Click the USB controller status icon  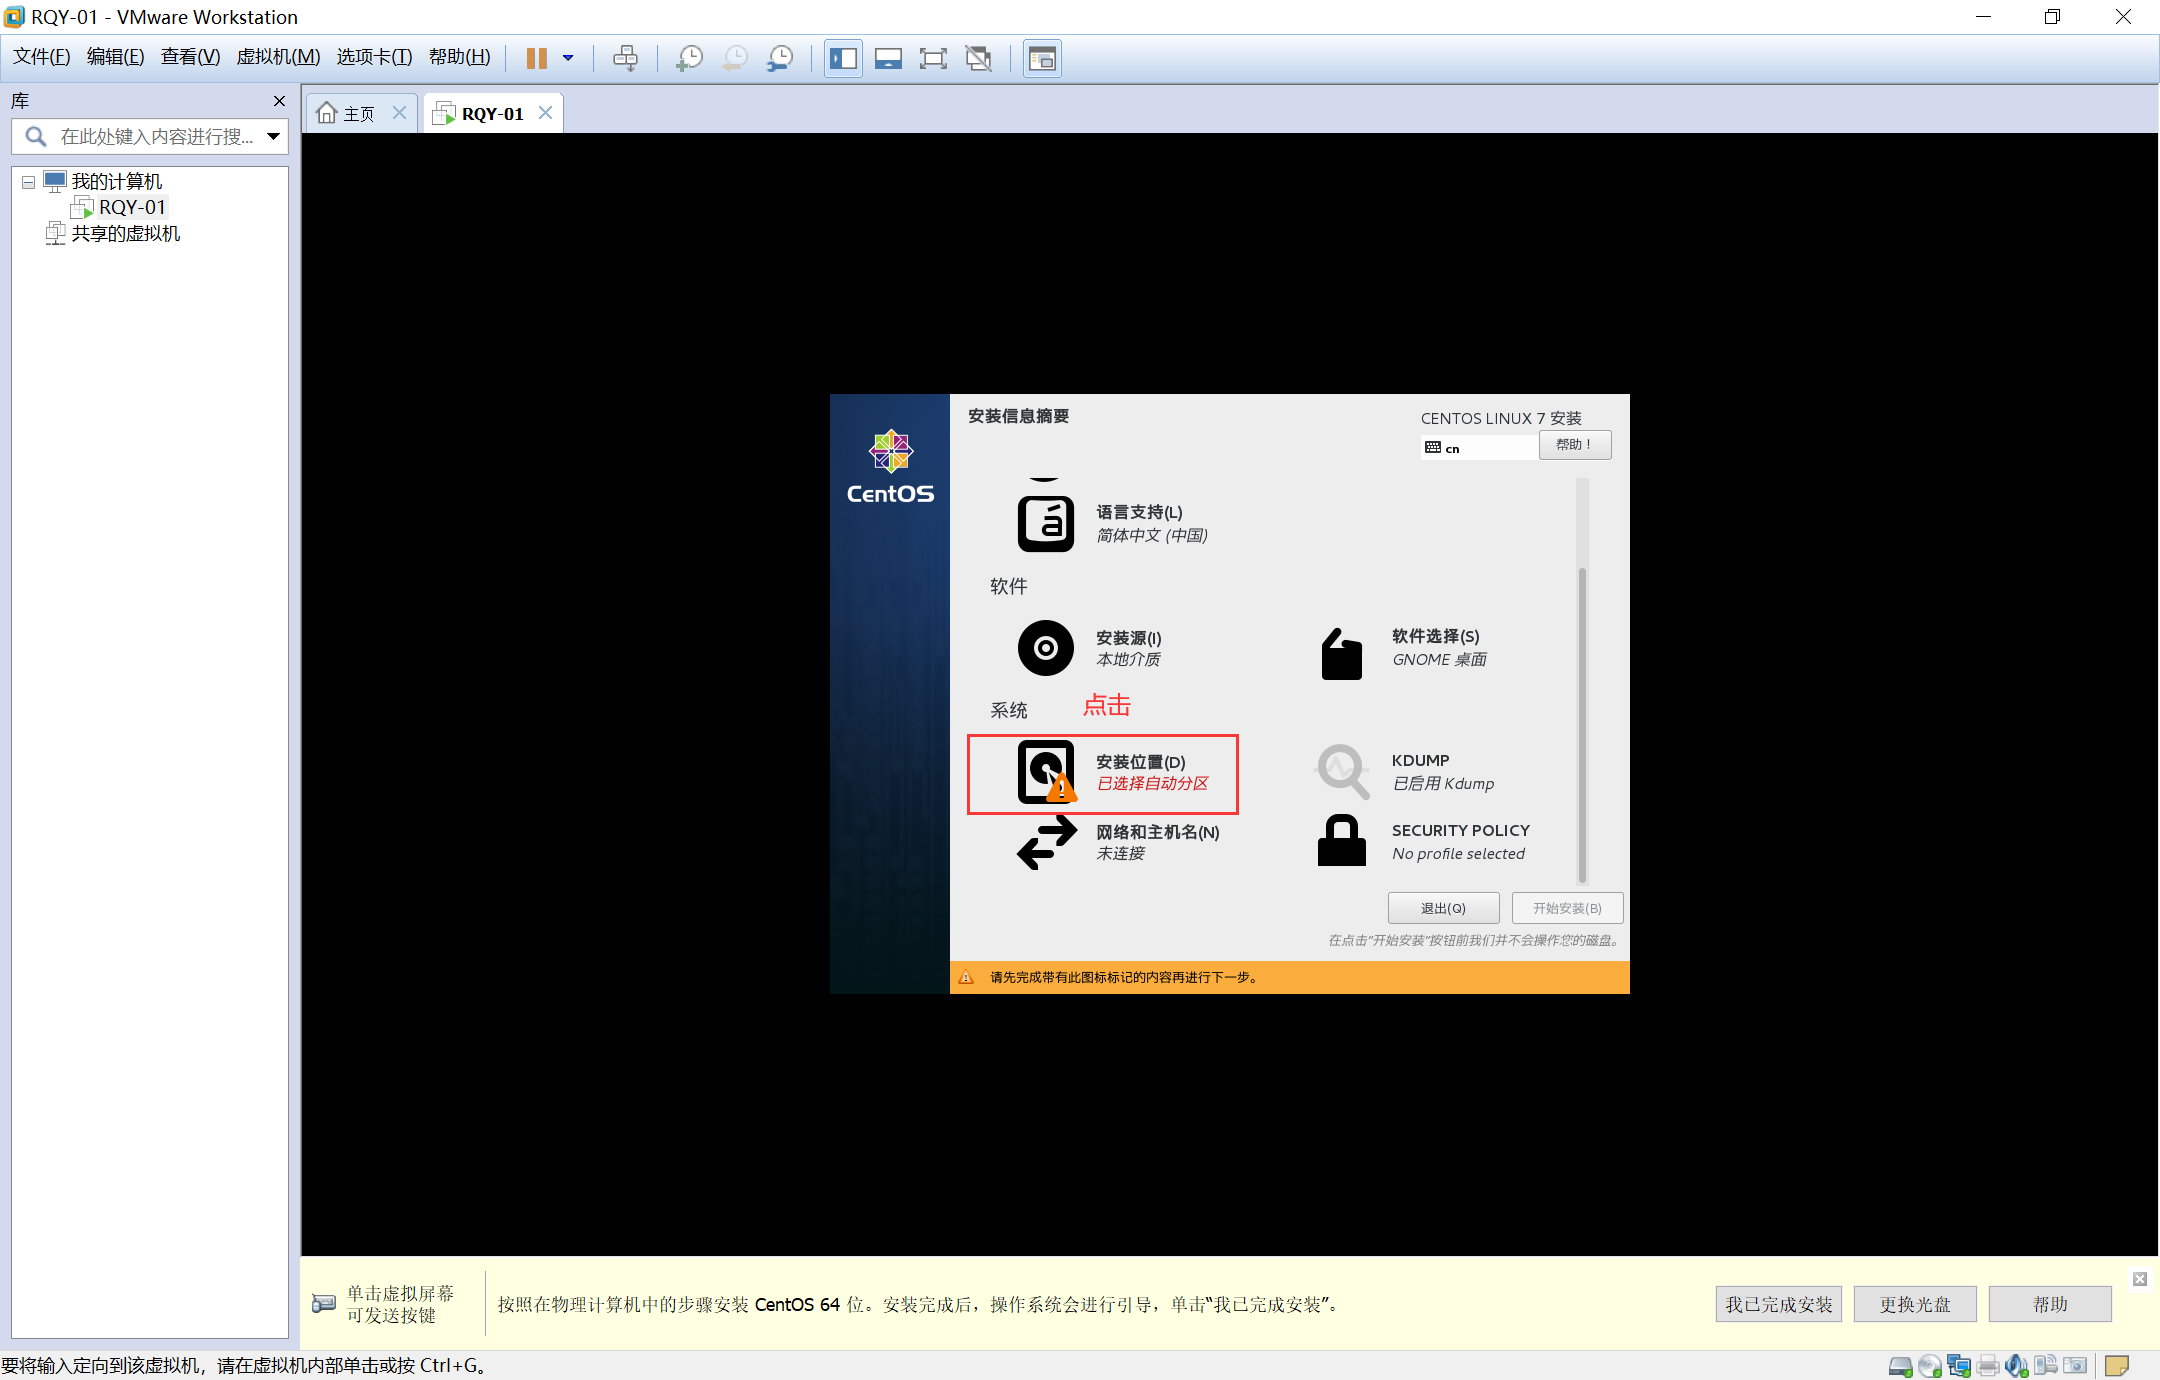click(2046, 1365)
